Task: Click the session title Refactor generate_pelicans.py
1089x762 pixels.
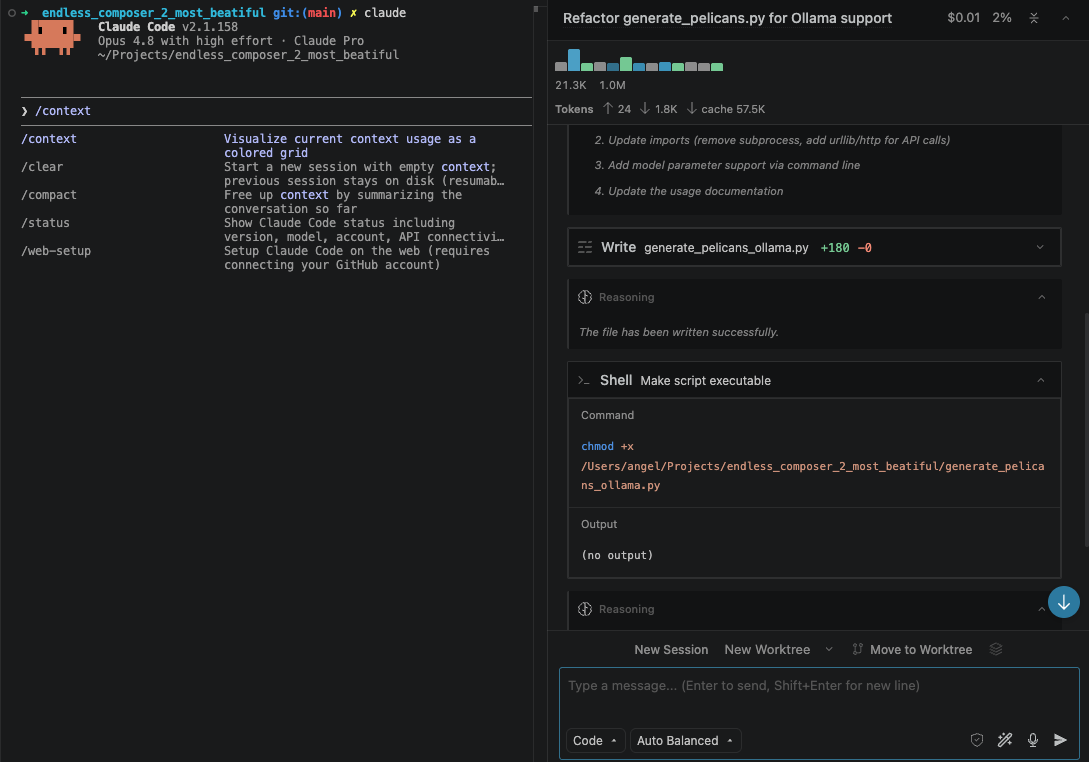Action: click(727, 18)
